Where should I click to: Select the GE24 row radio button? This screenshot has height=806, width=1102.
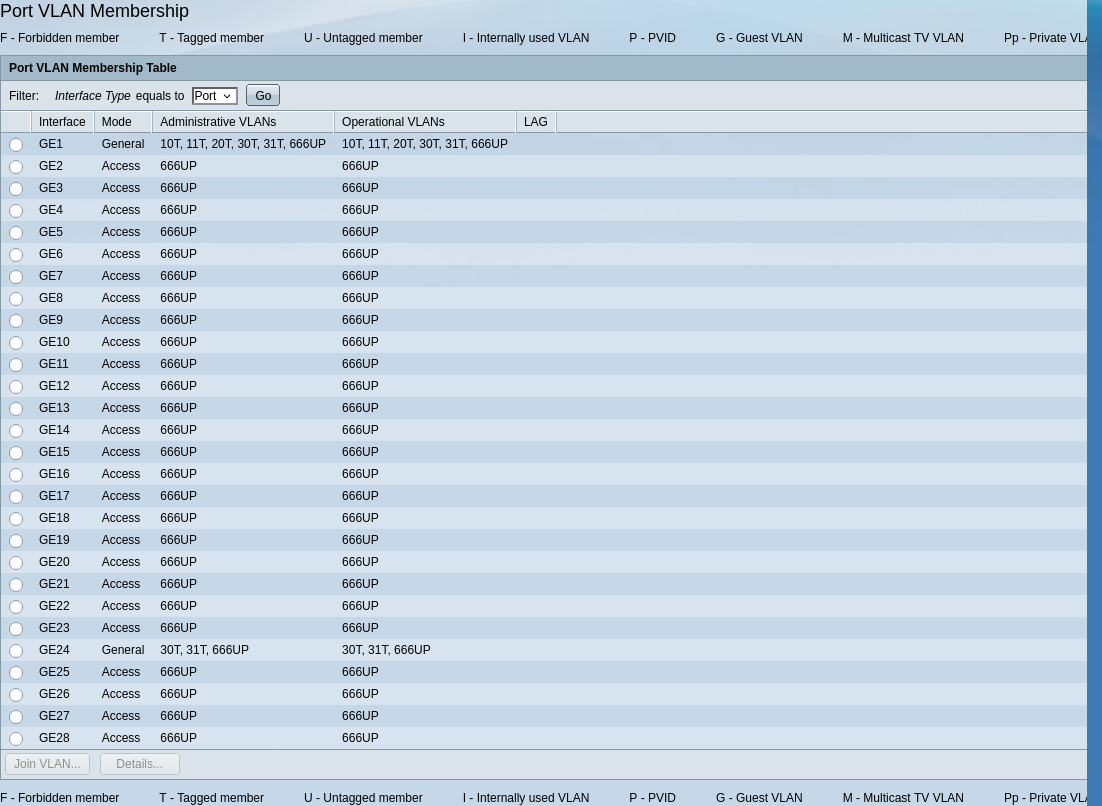(x=16, y=651)
